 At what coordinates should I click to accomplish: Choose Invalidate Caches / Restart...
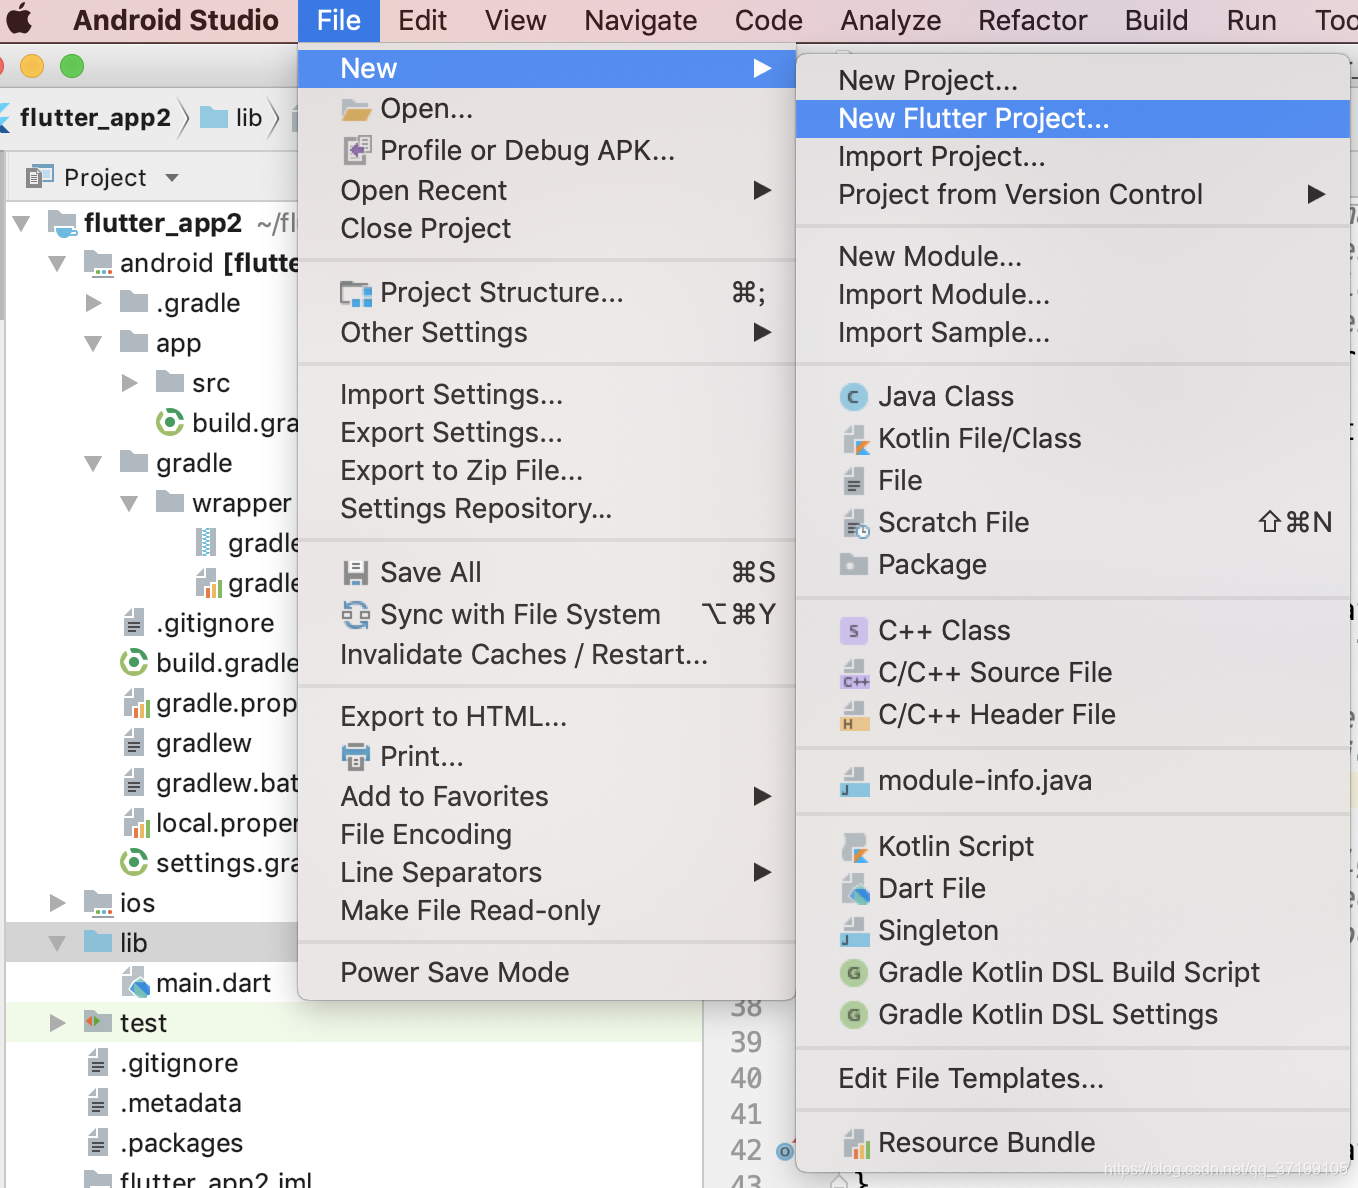(547, 654)
